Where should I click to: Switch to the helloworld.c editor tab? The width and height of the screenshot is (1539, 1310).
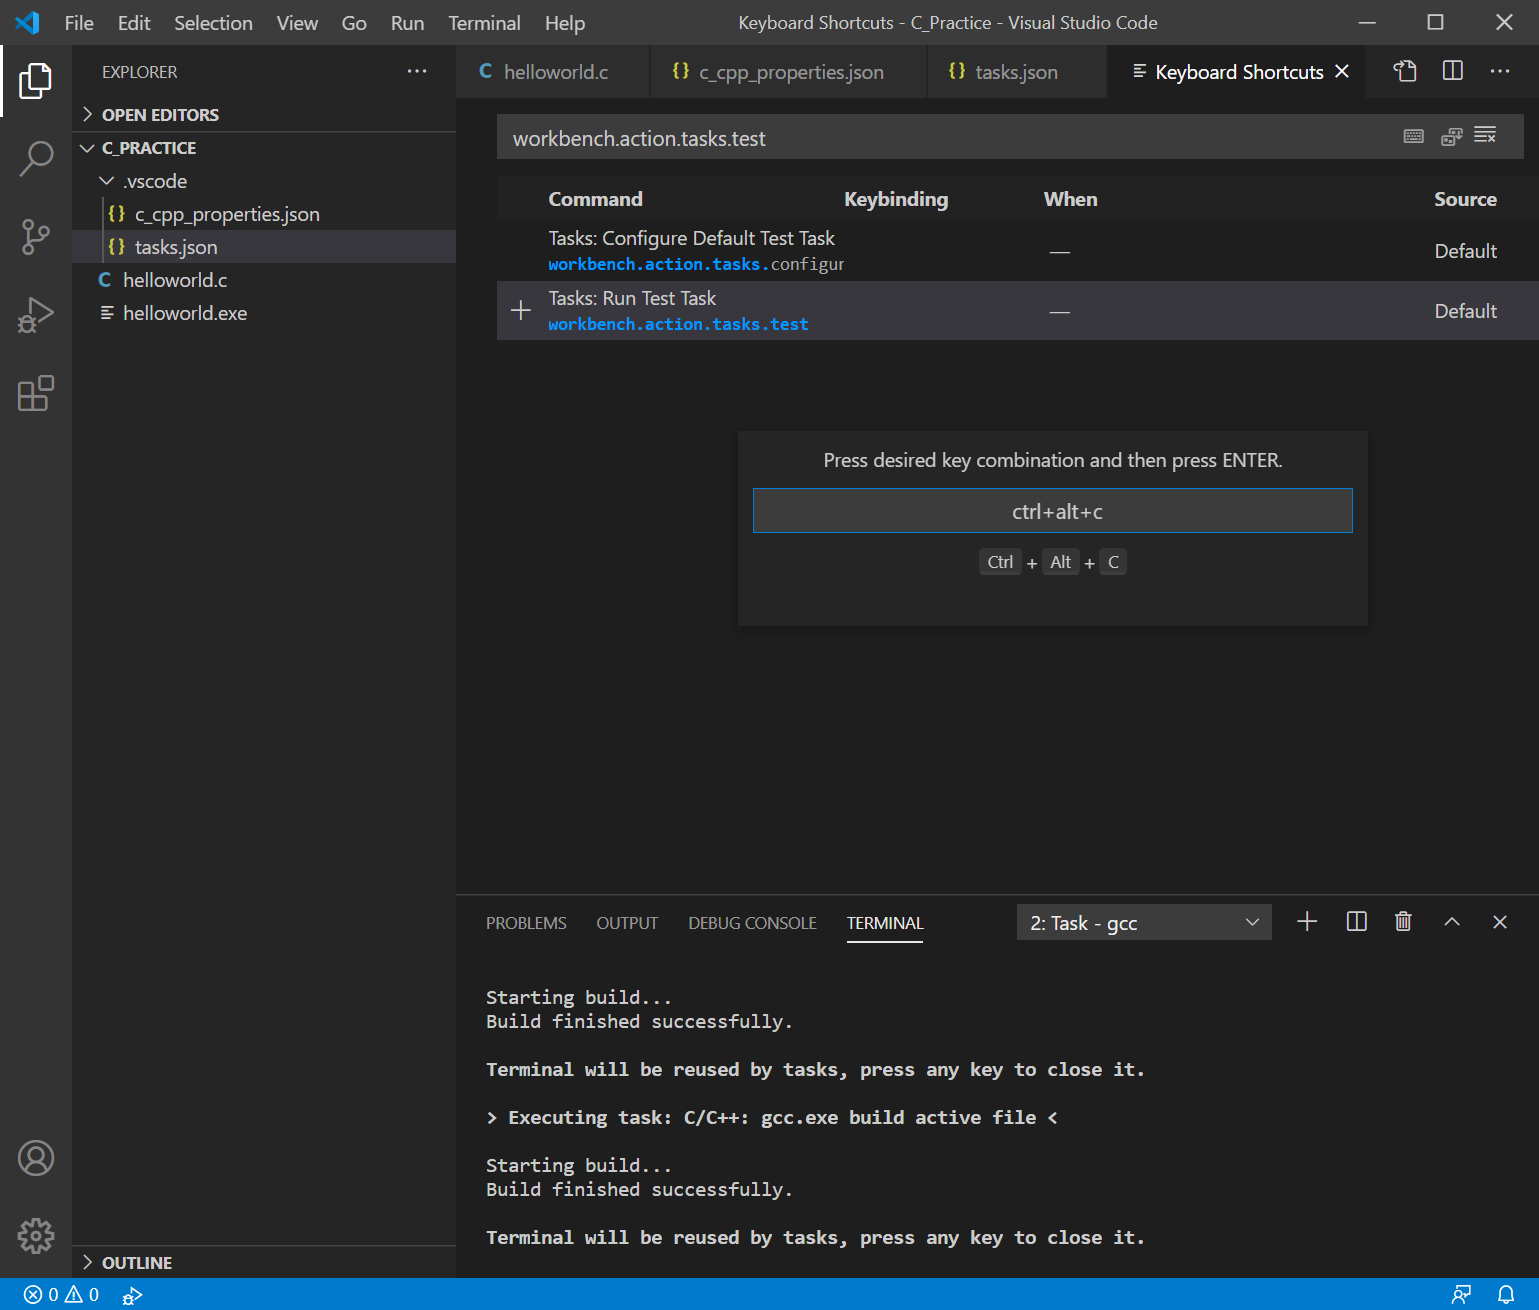click(x=553, y=71)
